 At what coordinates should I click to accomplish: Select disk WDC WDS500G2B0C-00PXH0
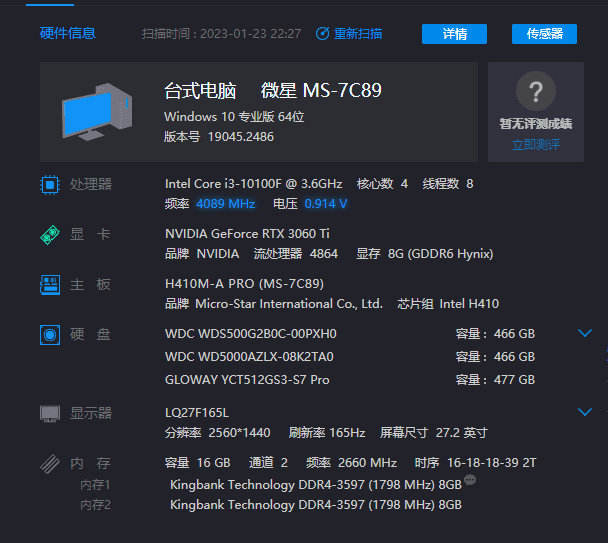(250, 334)
